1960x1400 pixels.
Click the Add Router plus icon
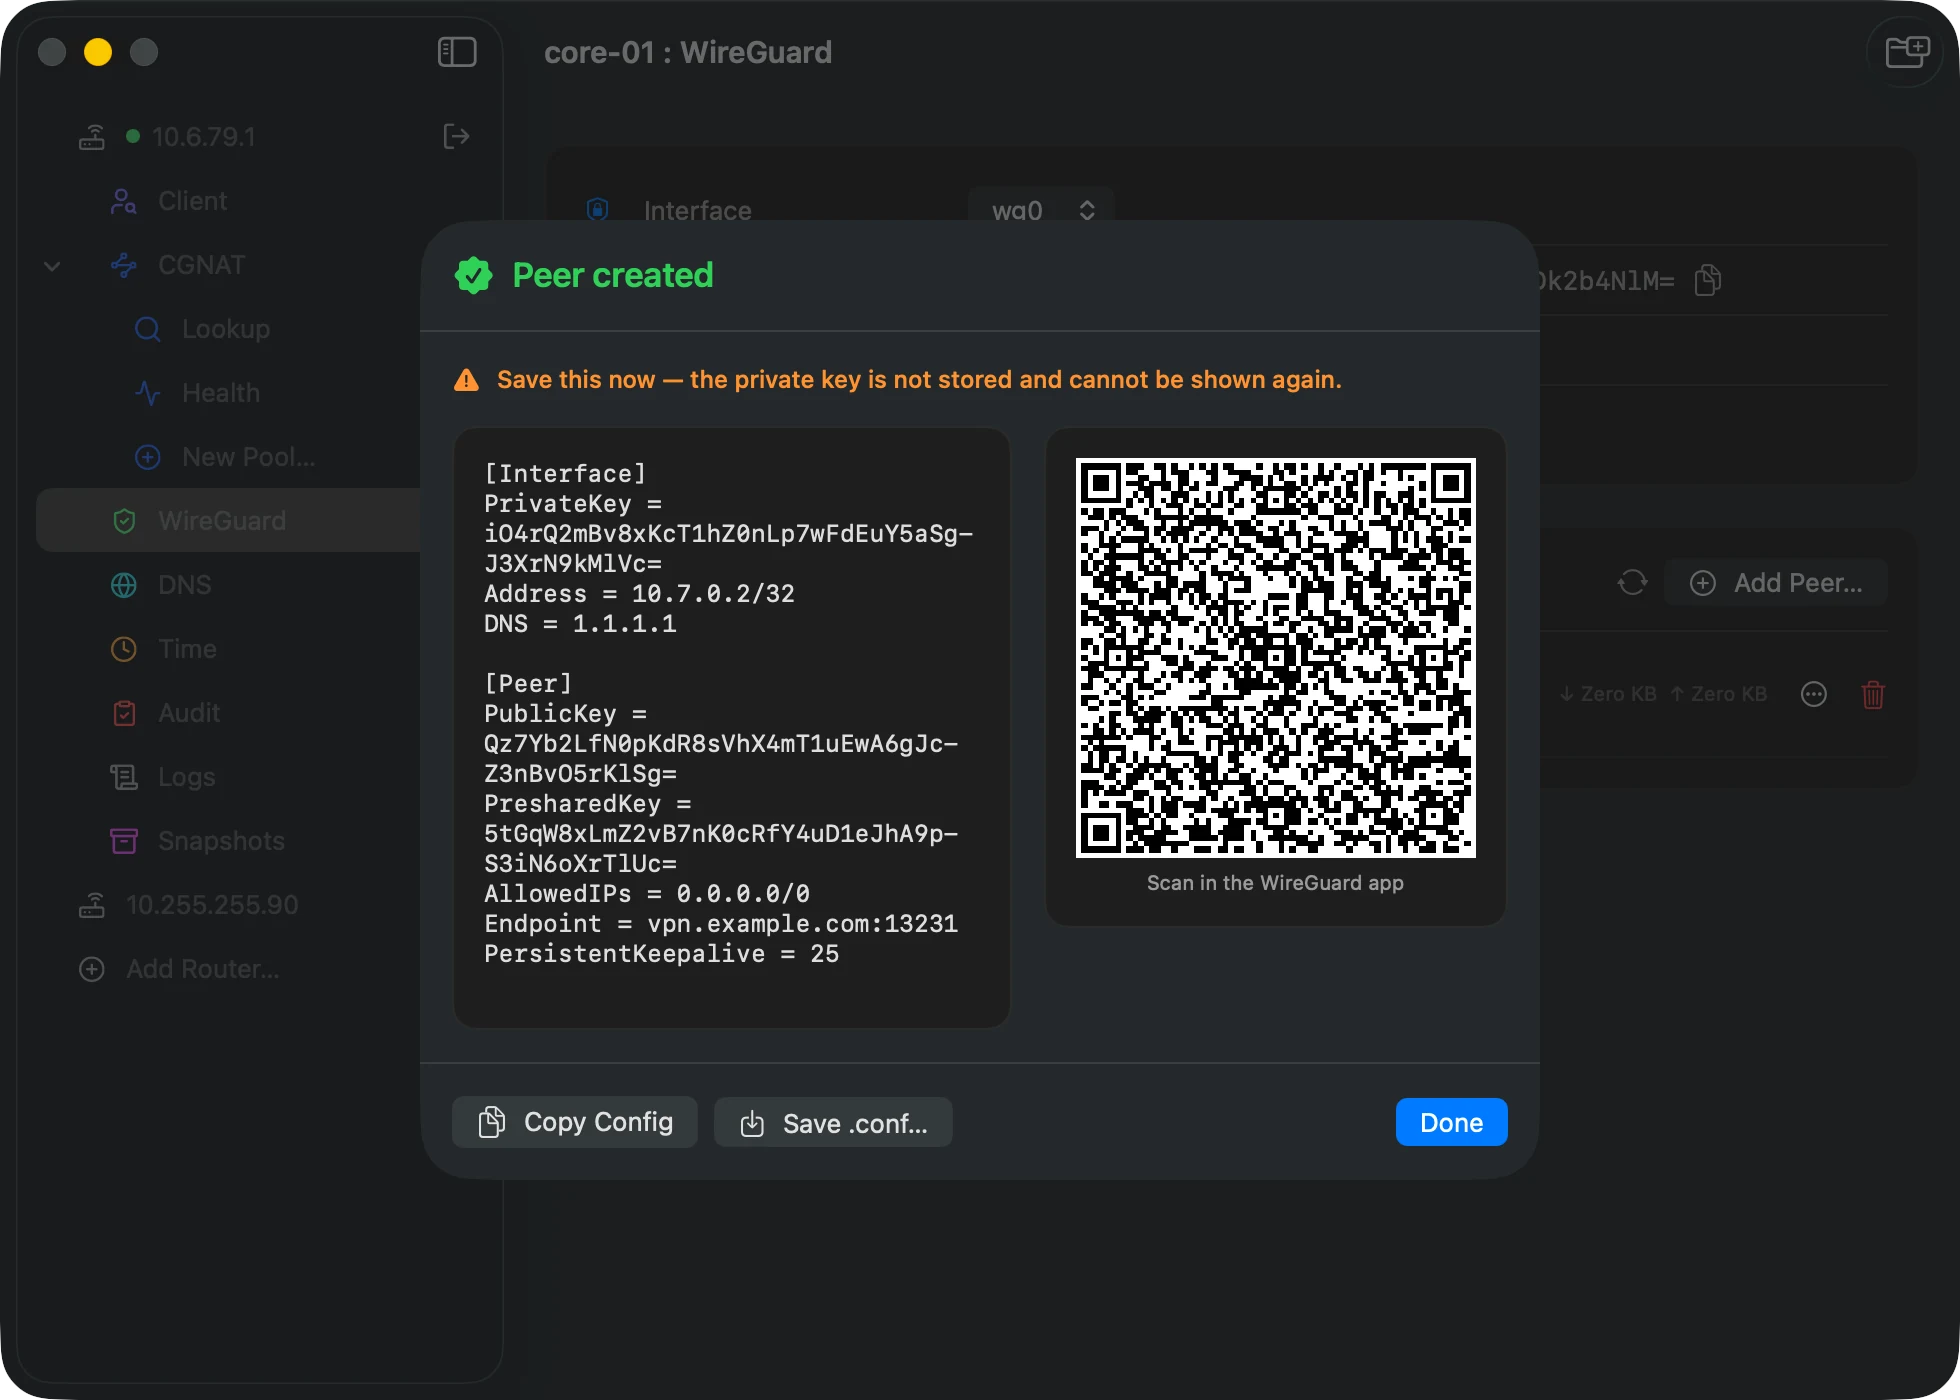point(91,969)
